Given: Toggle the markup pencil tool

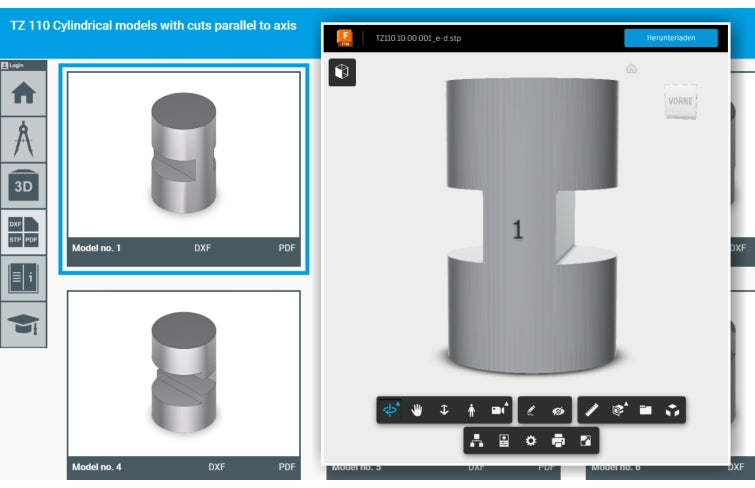Looking at the screenshot, I should point(531,410).
